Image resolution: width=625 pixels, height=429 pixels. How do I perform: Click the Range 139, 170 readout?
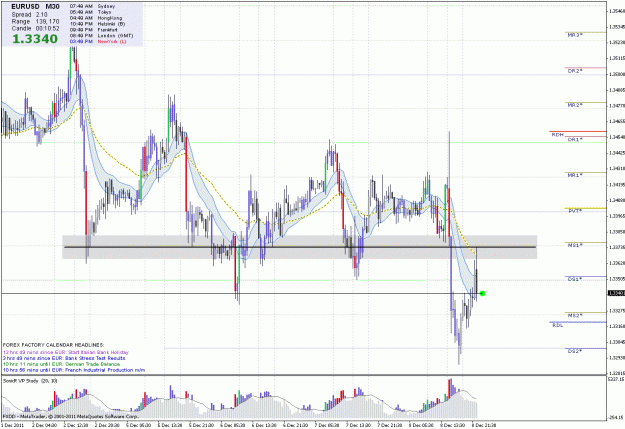point(35,22)
